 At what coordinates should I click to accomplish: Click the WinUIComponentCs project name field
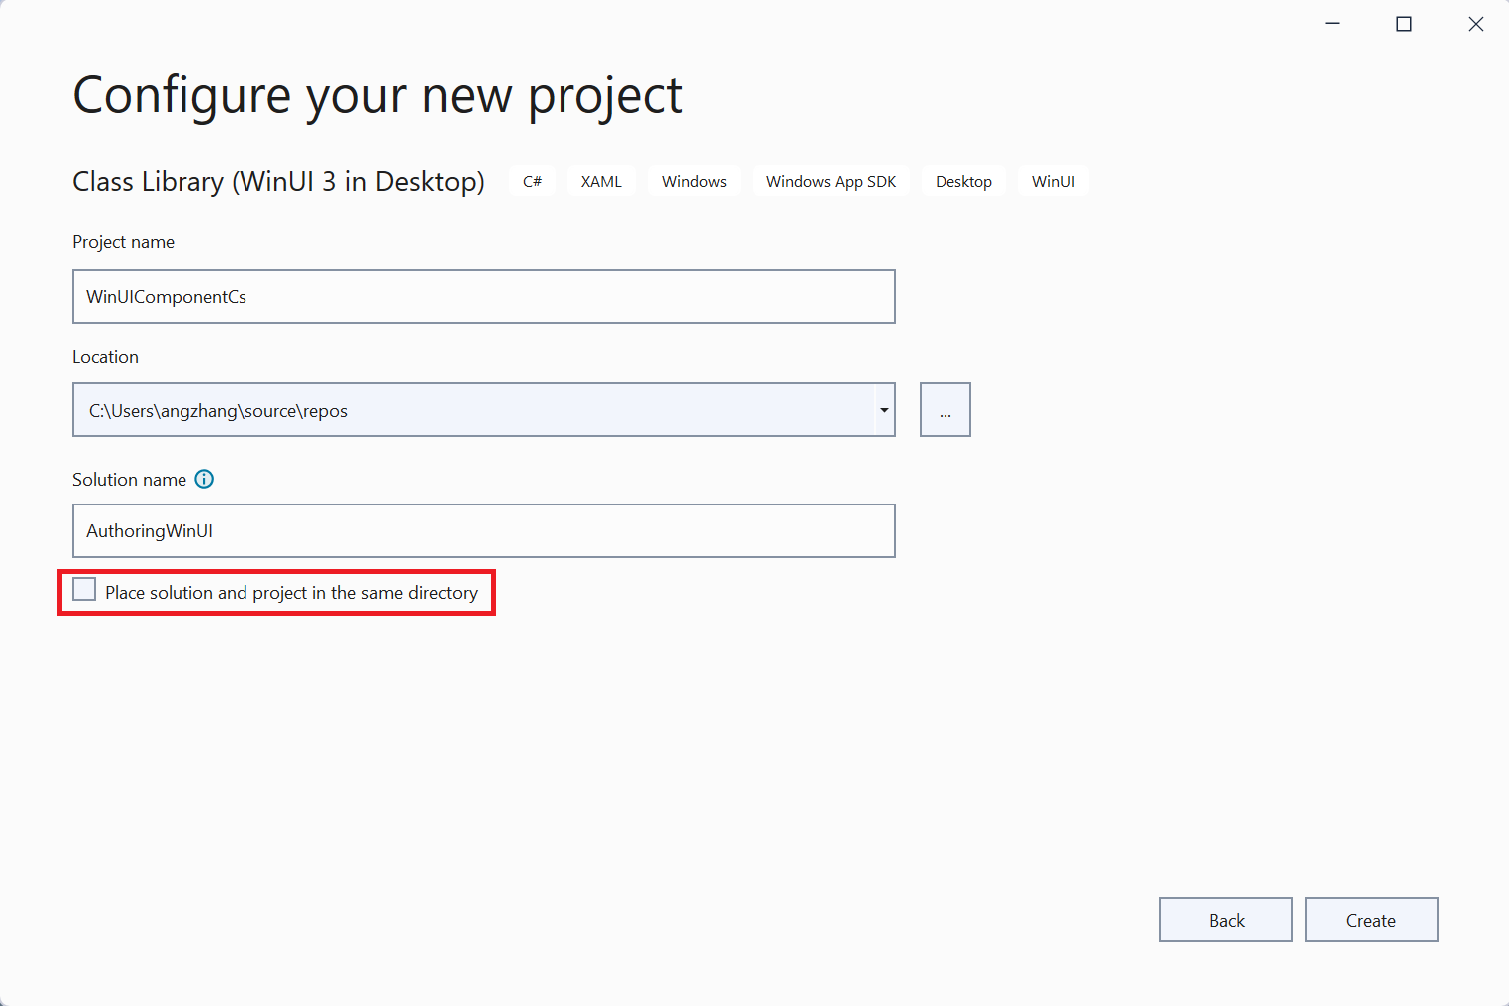483,296
